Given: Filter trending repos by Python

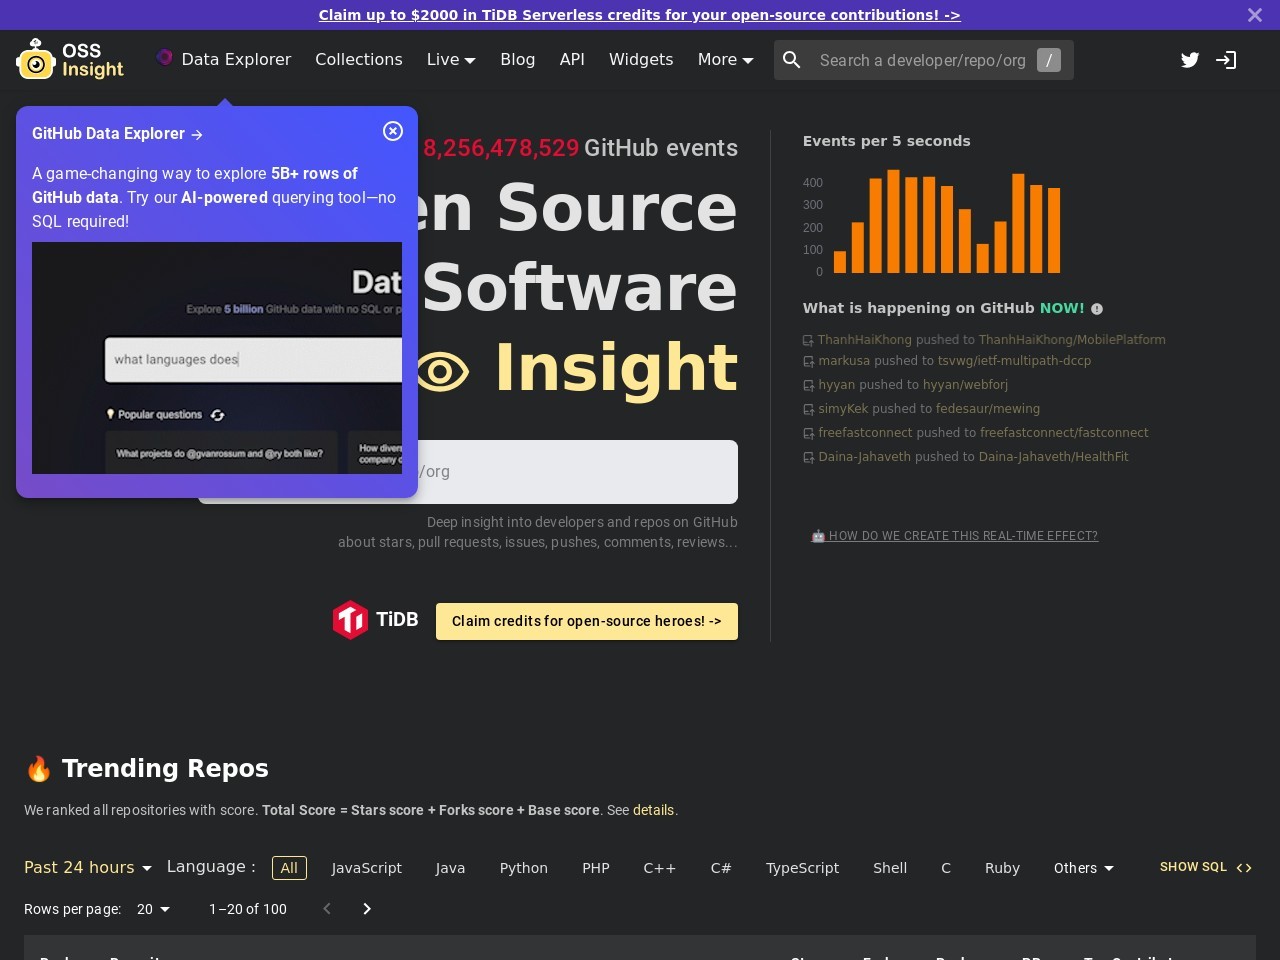Looking at the screenshot, I should [x=524, y=868].
